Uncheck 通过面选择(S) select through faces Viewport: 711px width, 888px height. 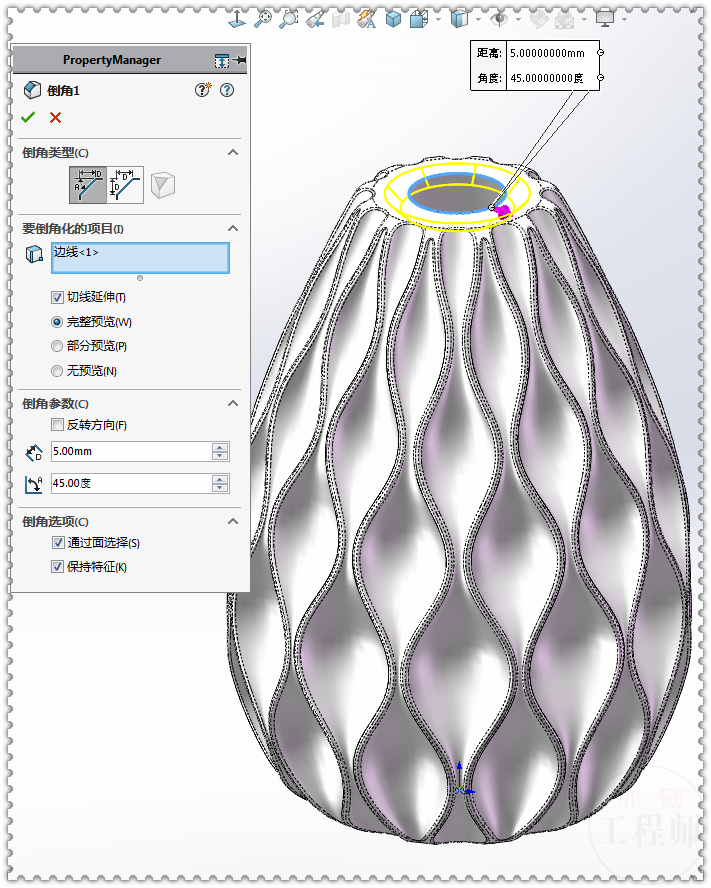point(57,543)
